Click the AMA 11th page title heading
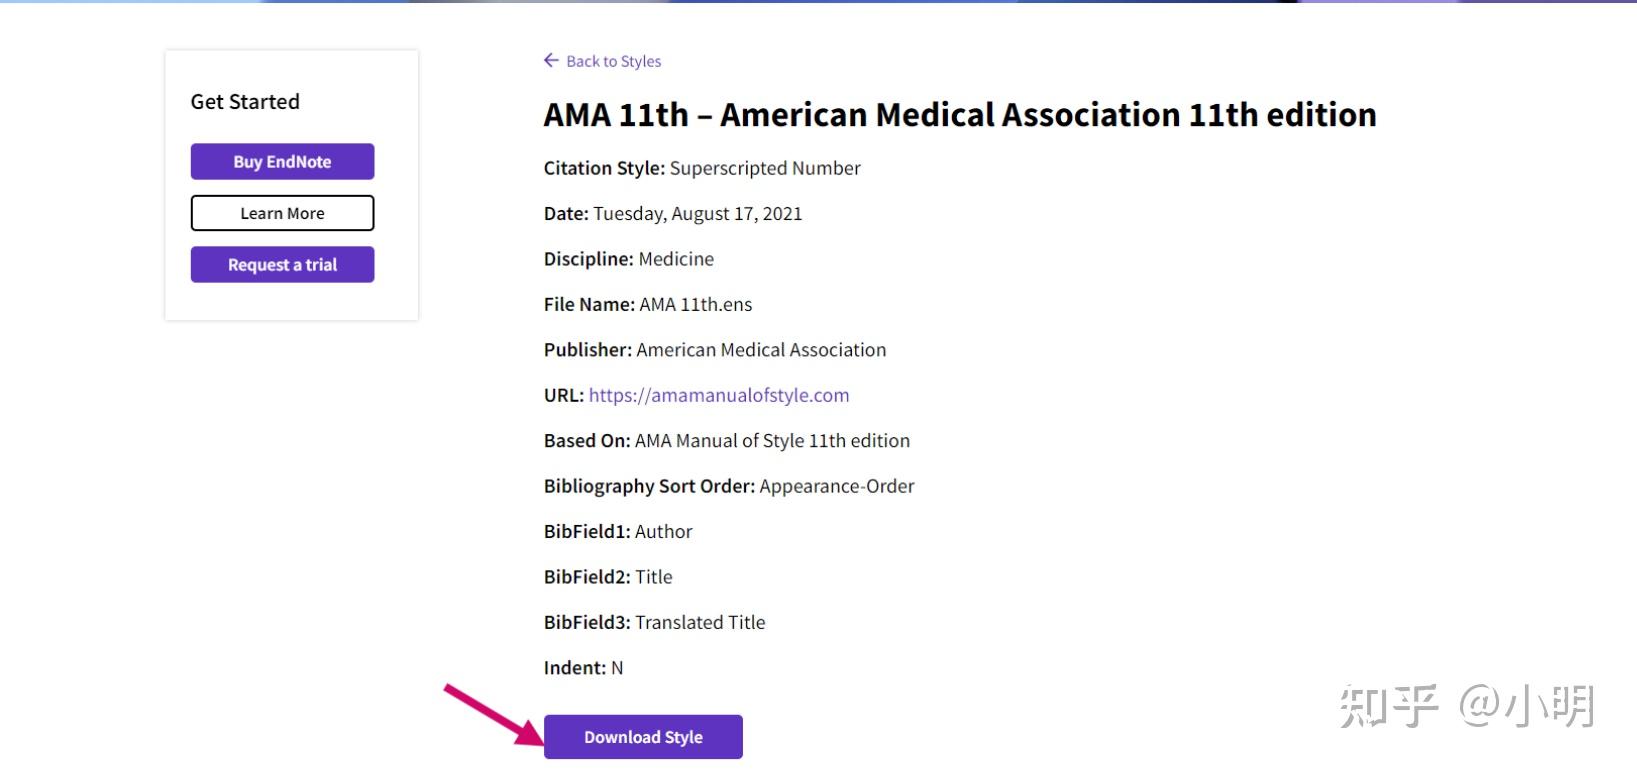This screenshot has height=772, width=1637. click(x=960, y=115)
